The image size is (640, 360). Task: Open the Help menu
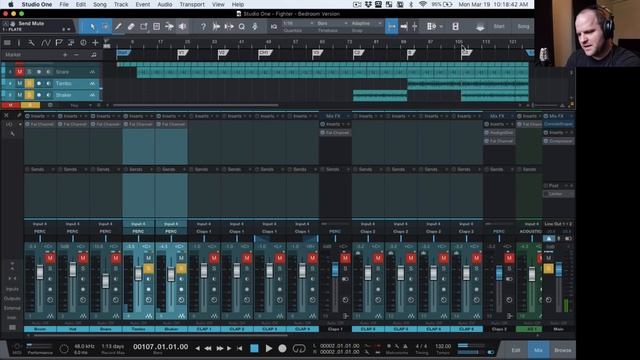point(238,4)
